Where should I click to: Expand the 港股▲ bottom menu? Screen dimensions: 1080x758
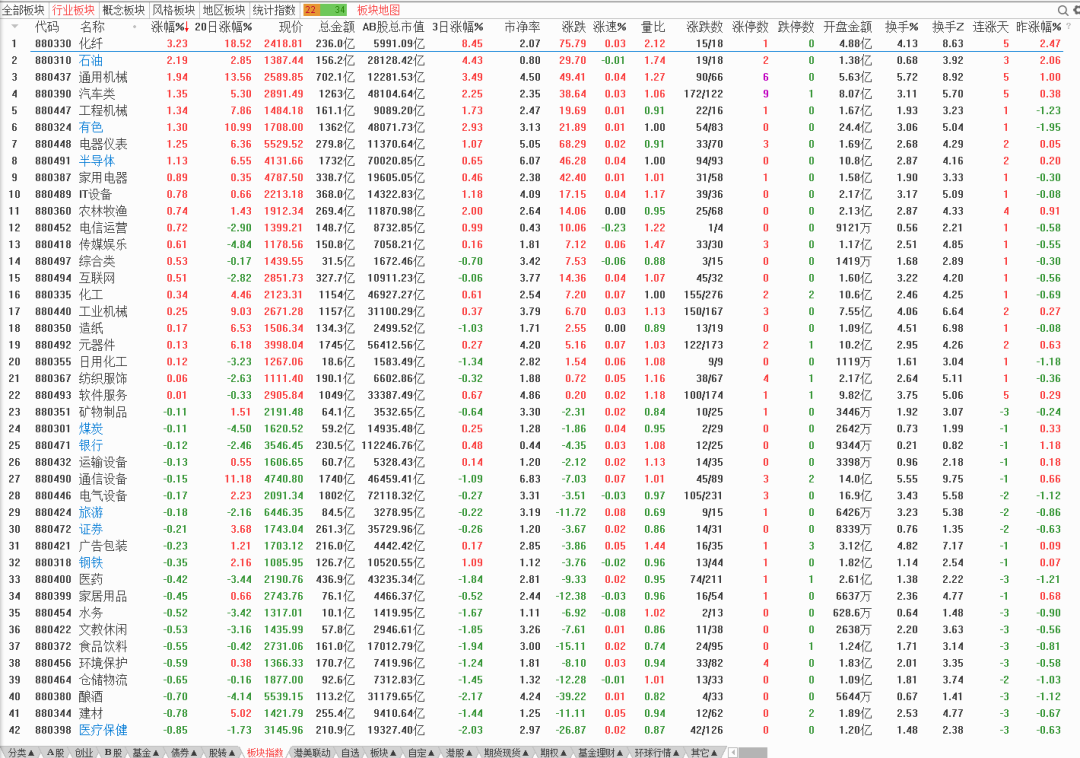point(459,752)
